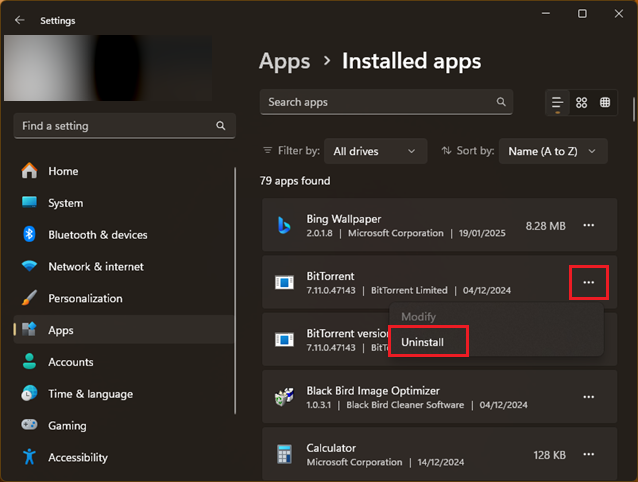
Task: Click the user profile picture area
Action: pyautogui.click(x=108, y=68)
